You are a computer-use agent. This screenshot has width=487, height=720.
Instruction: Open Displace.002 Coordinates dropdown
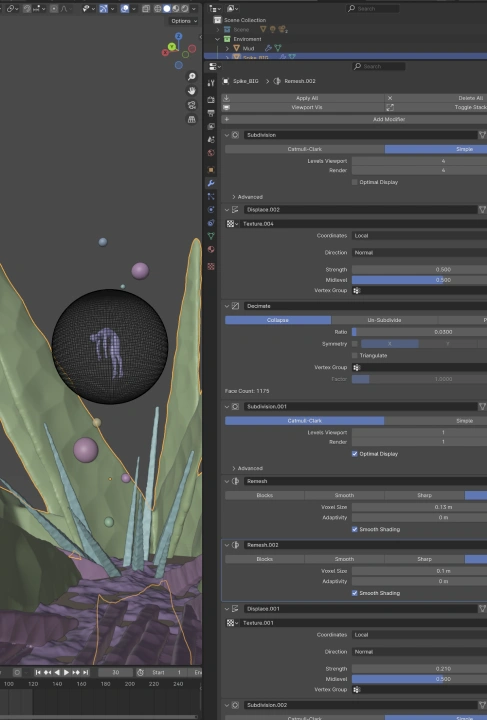419,236
